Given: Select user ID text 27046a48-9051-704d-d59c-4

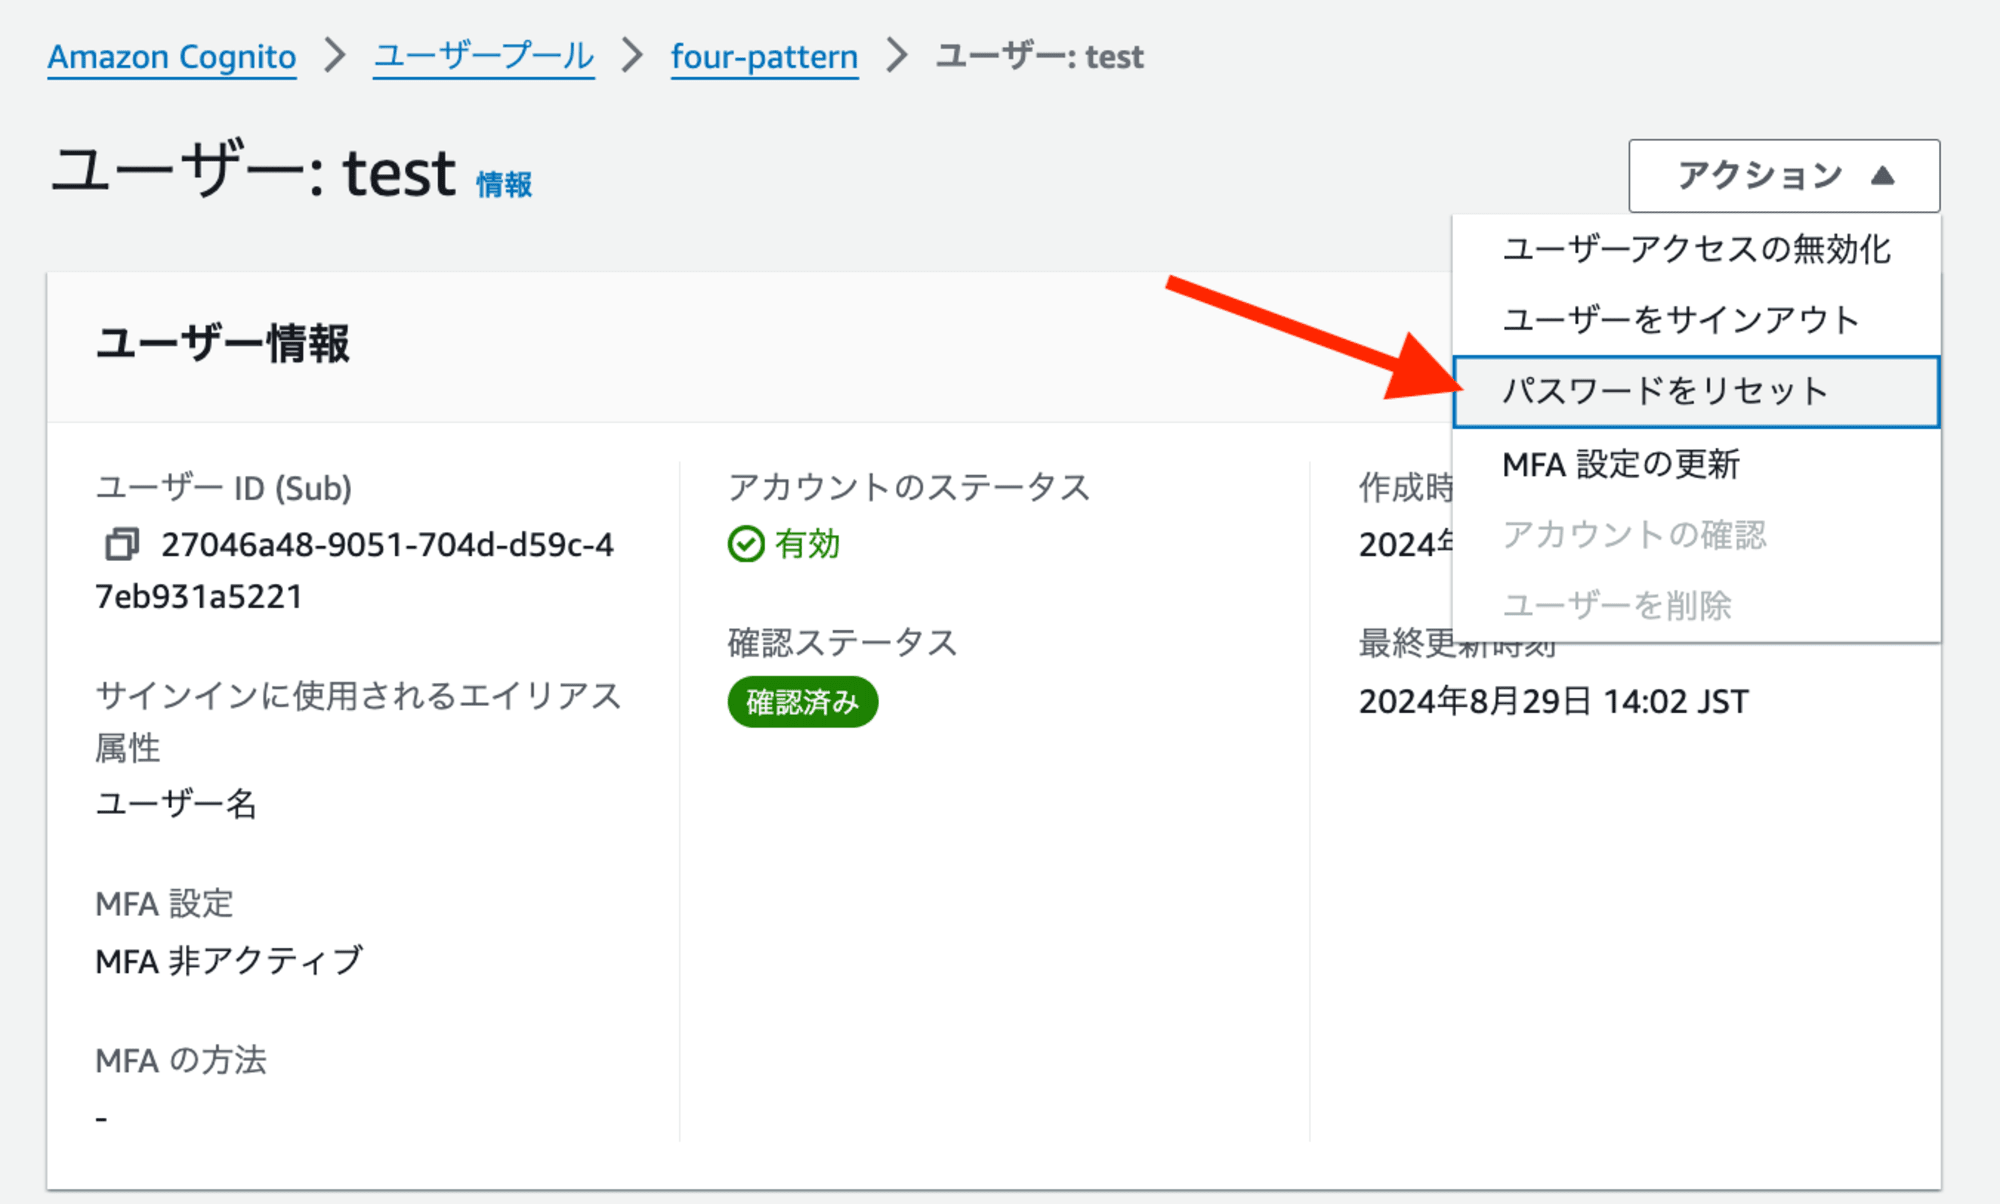Looking at the screenshot, I should click(x=388, y=545).
